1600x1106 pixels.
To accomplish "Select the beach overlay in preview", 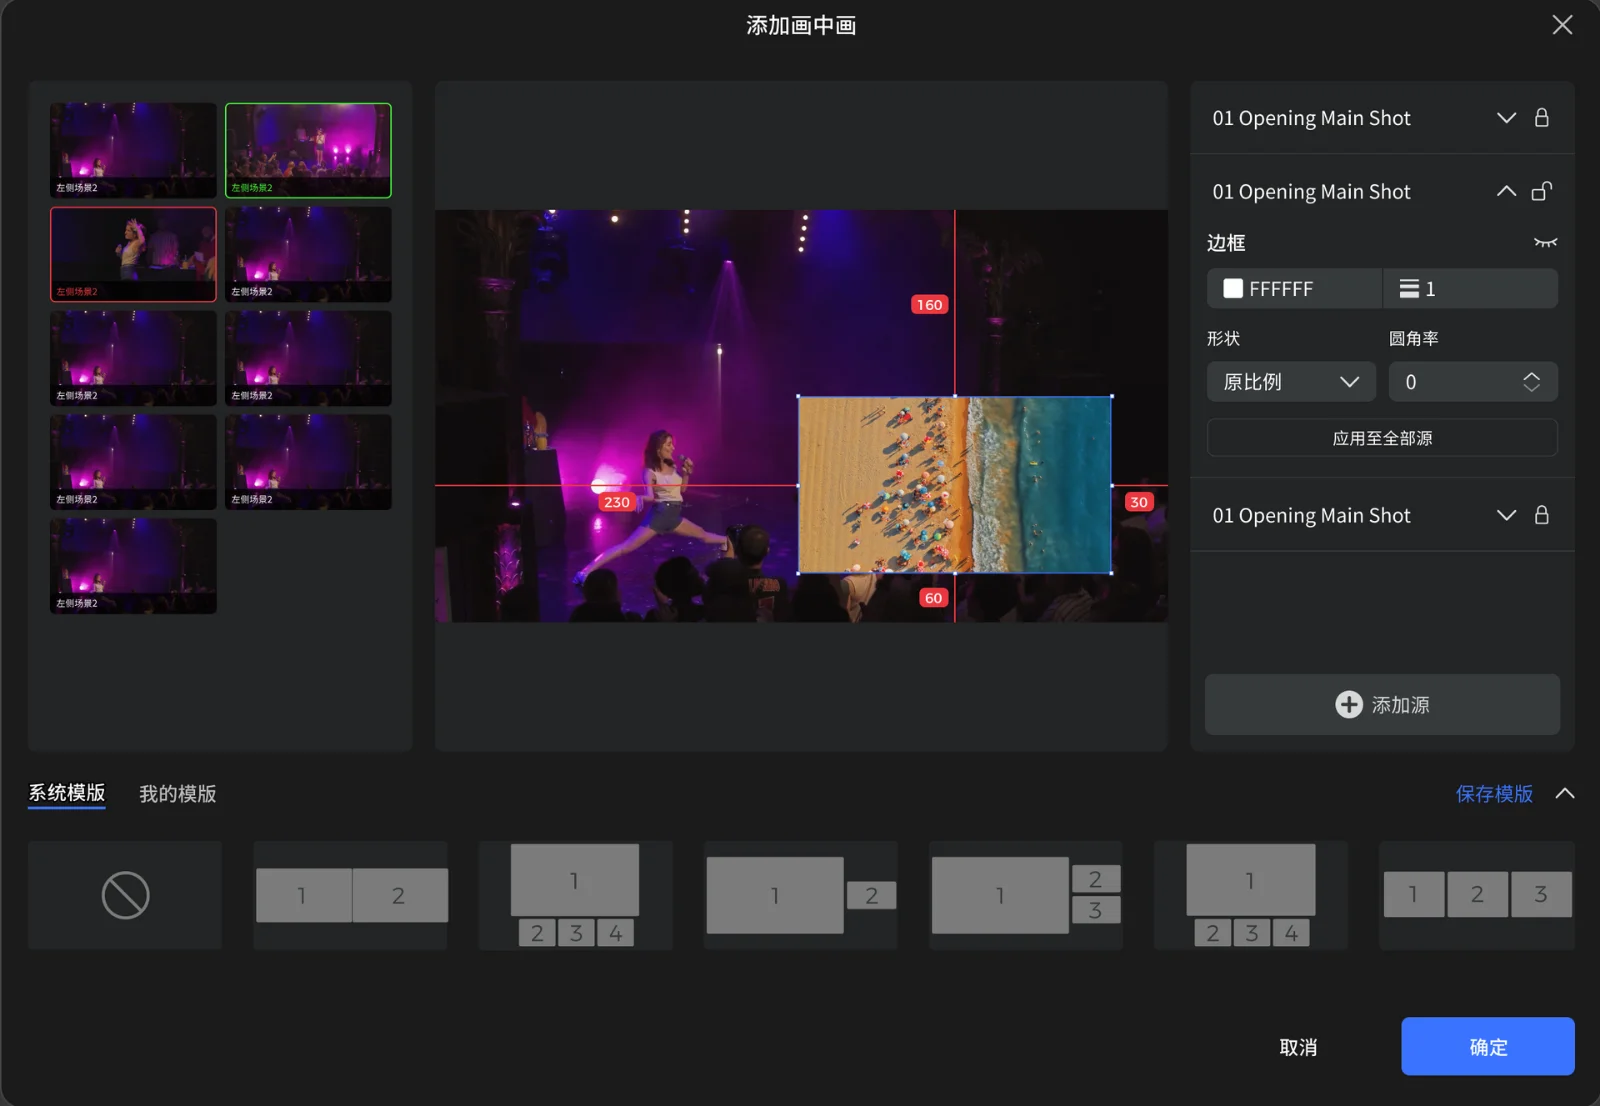I will pos(954,485).
